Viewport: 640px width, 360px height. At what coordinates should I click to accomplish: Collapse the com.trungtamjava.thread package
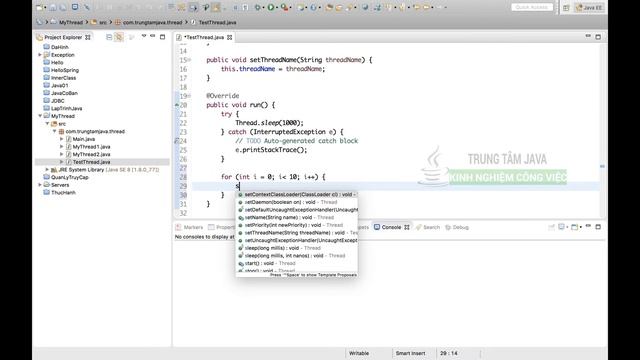click(54, 131)
